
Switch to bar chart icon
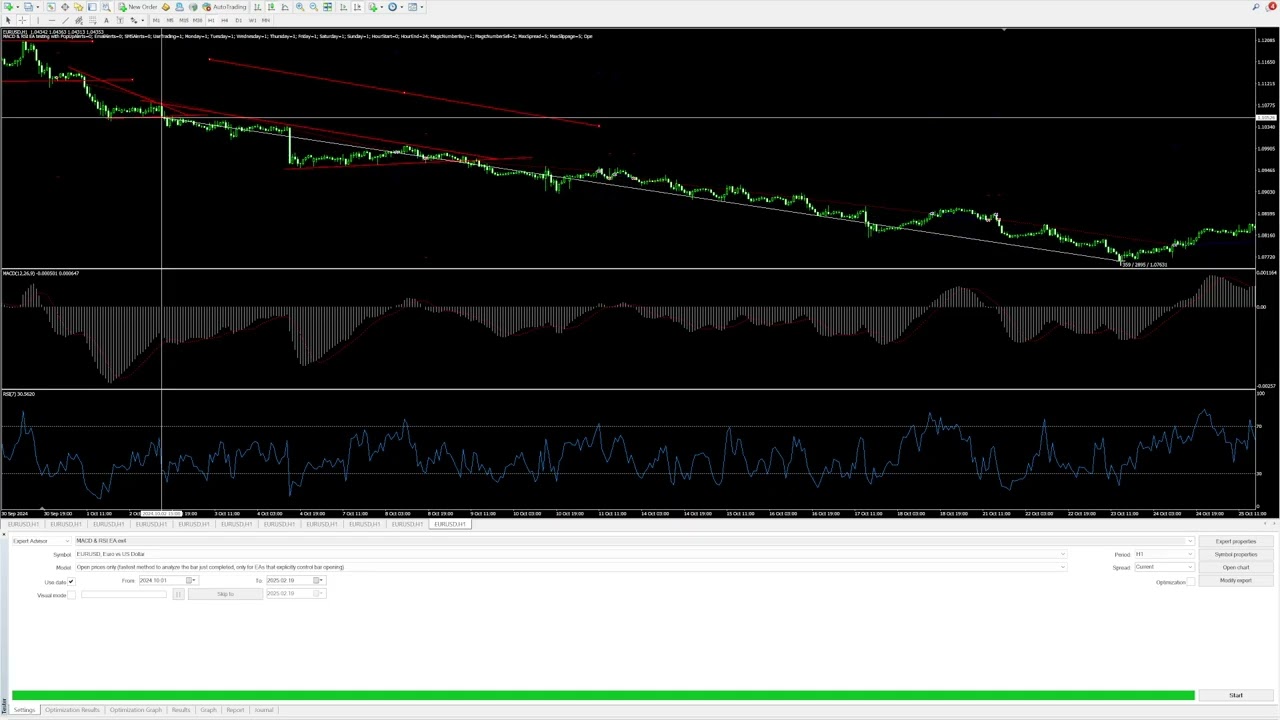257,7
